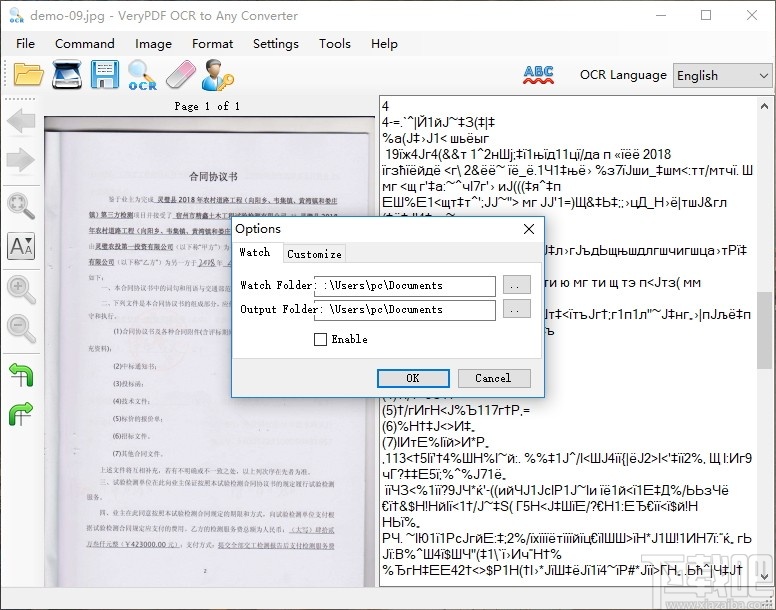Click the OCR text scrollbar down arrow
Image resolution: width=776 pixels, height=610 pixels.
pos(764,577)
